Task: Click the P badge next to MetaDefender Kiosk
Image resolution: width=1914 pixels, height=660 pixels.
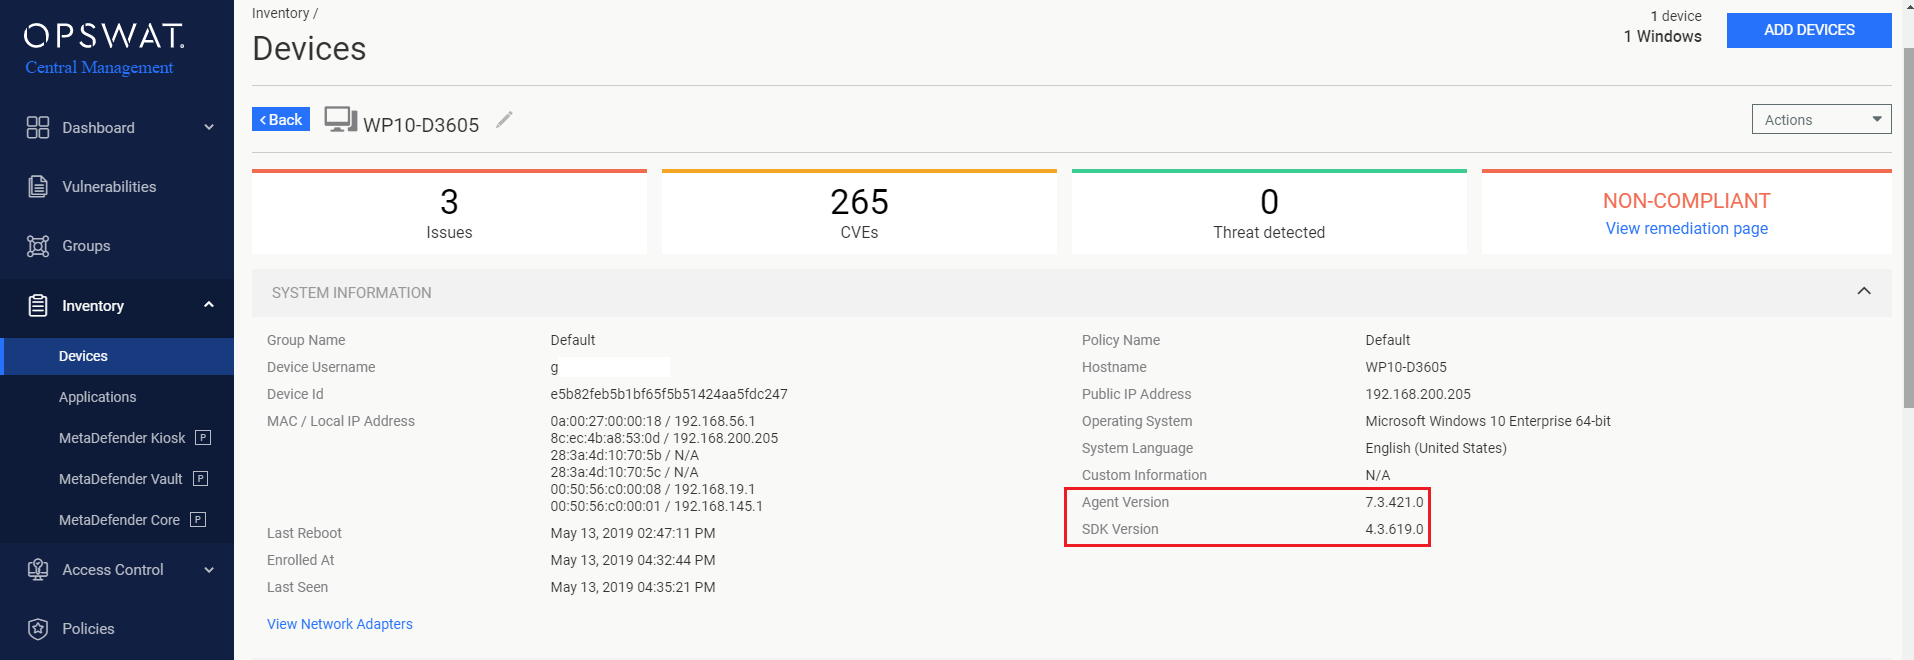Action: [203, 437]
